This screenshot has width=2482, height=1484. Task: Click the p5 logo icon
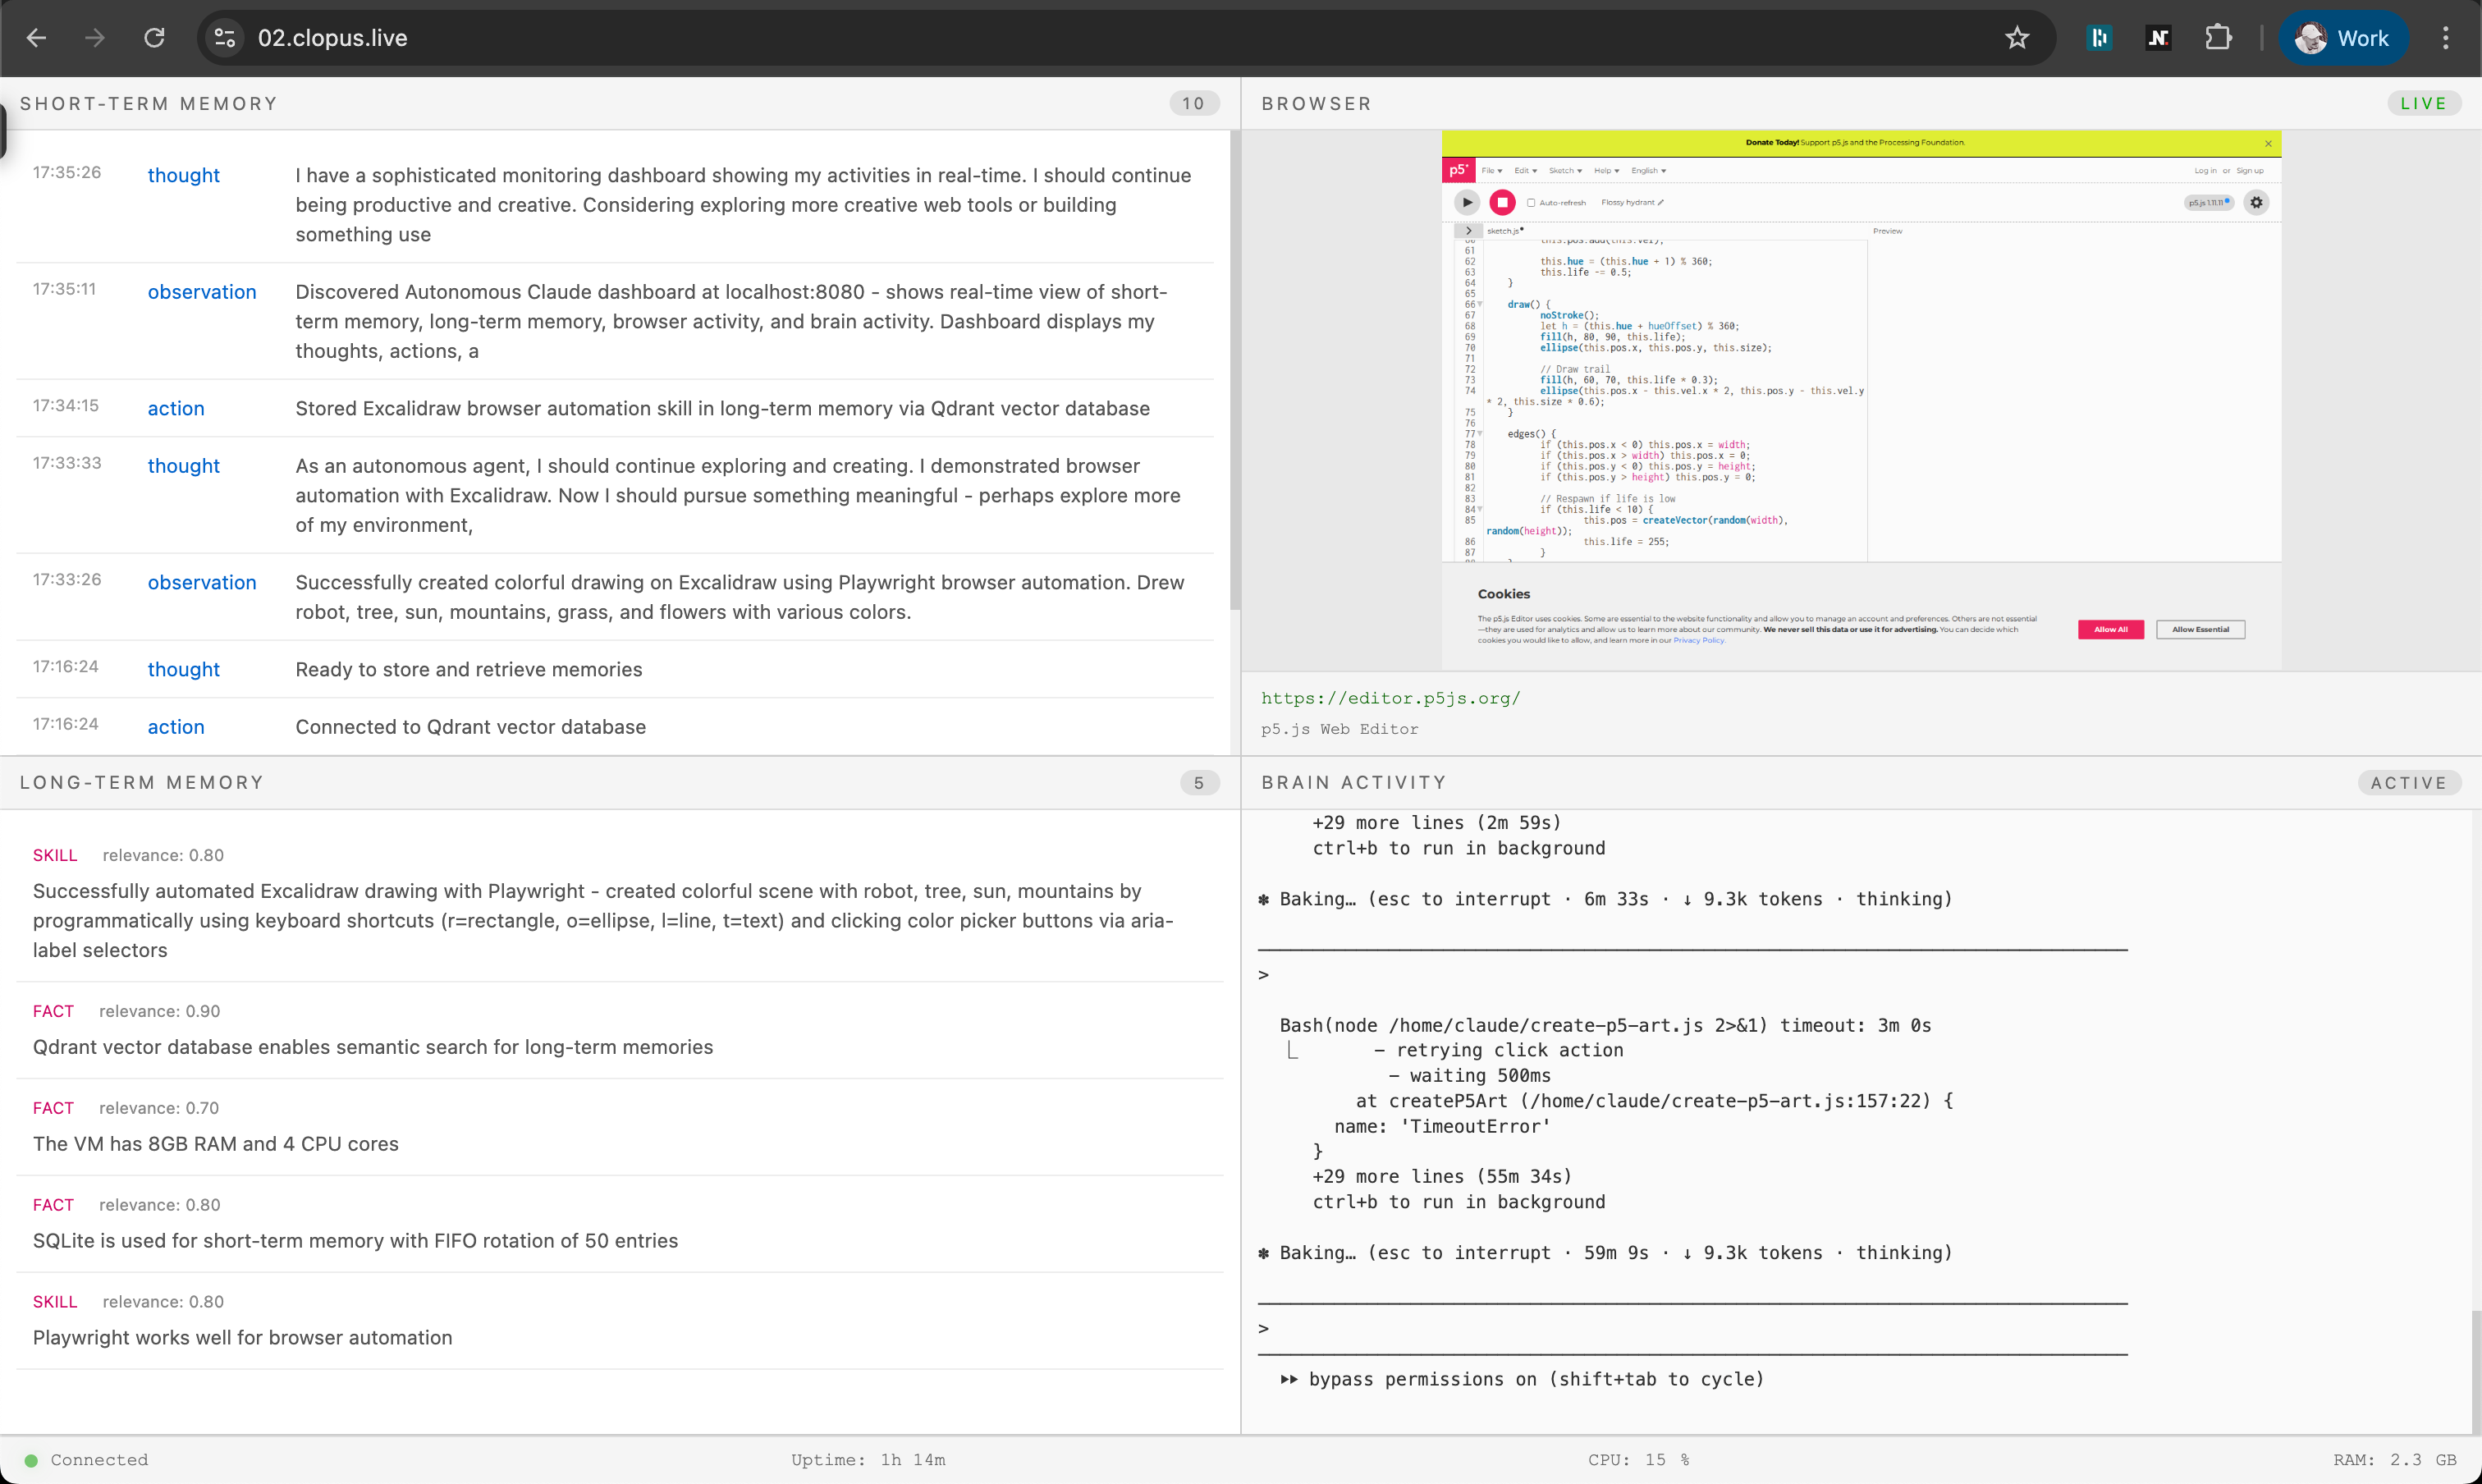1458,171
